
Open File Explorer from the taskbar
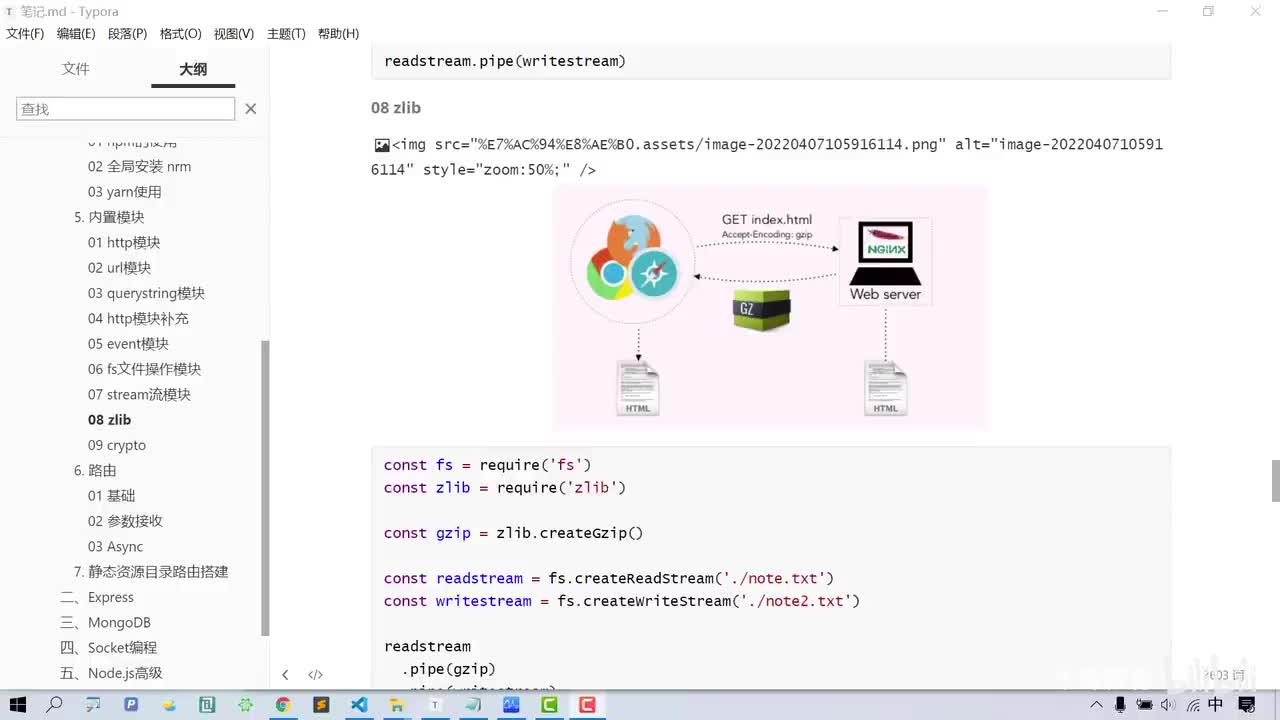pos(397,705)
